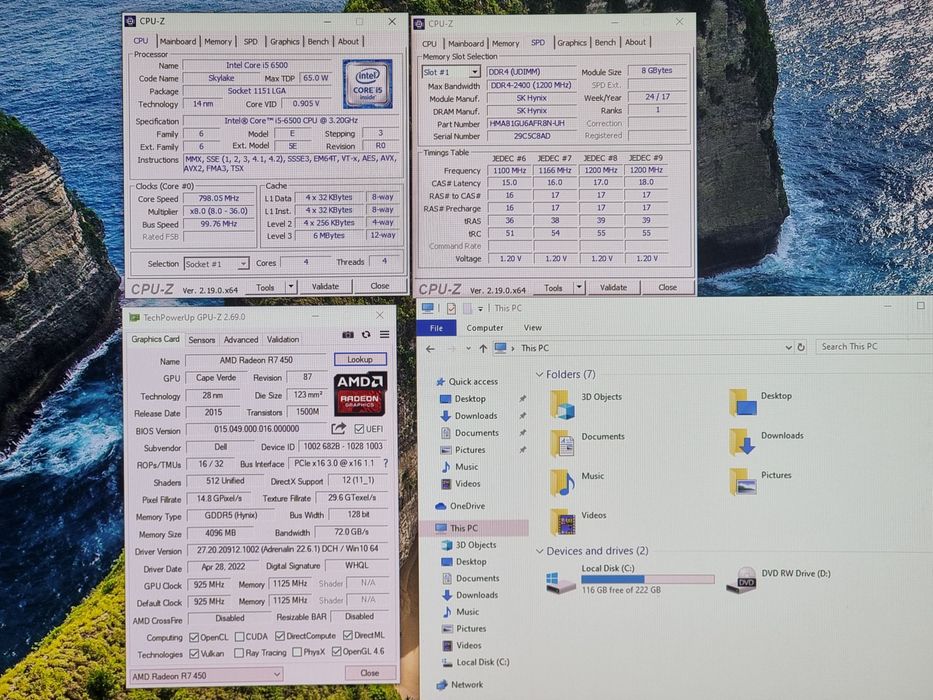The width and height of the screenshot is (933, 700).
Task: Toggle the CUDA checkbox
Action: (x=239, y=636)
